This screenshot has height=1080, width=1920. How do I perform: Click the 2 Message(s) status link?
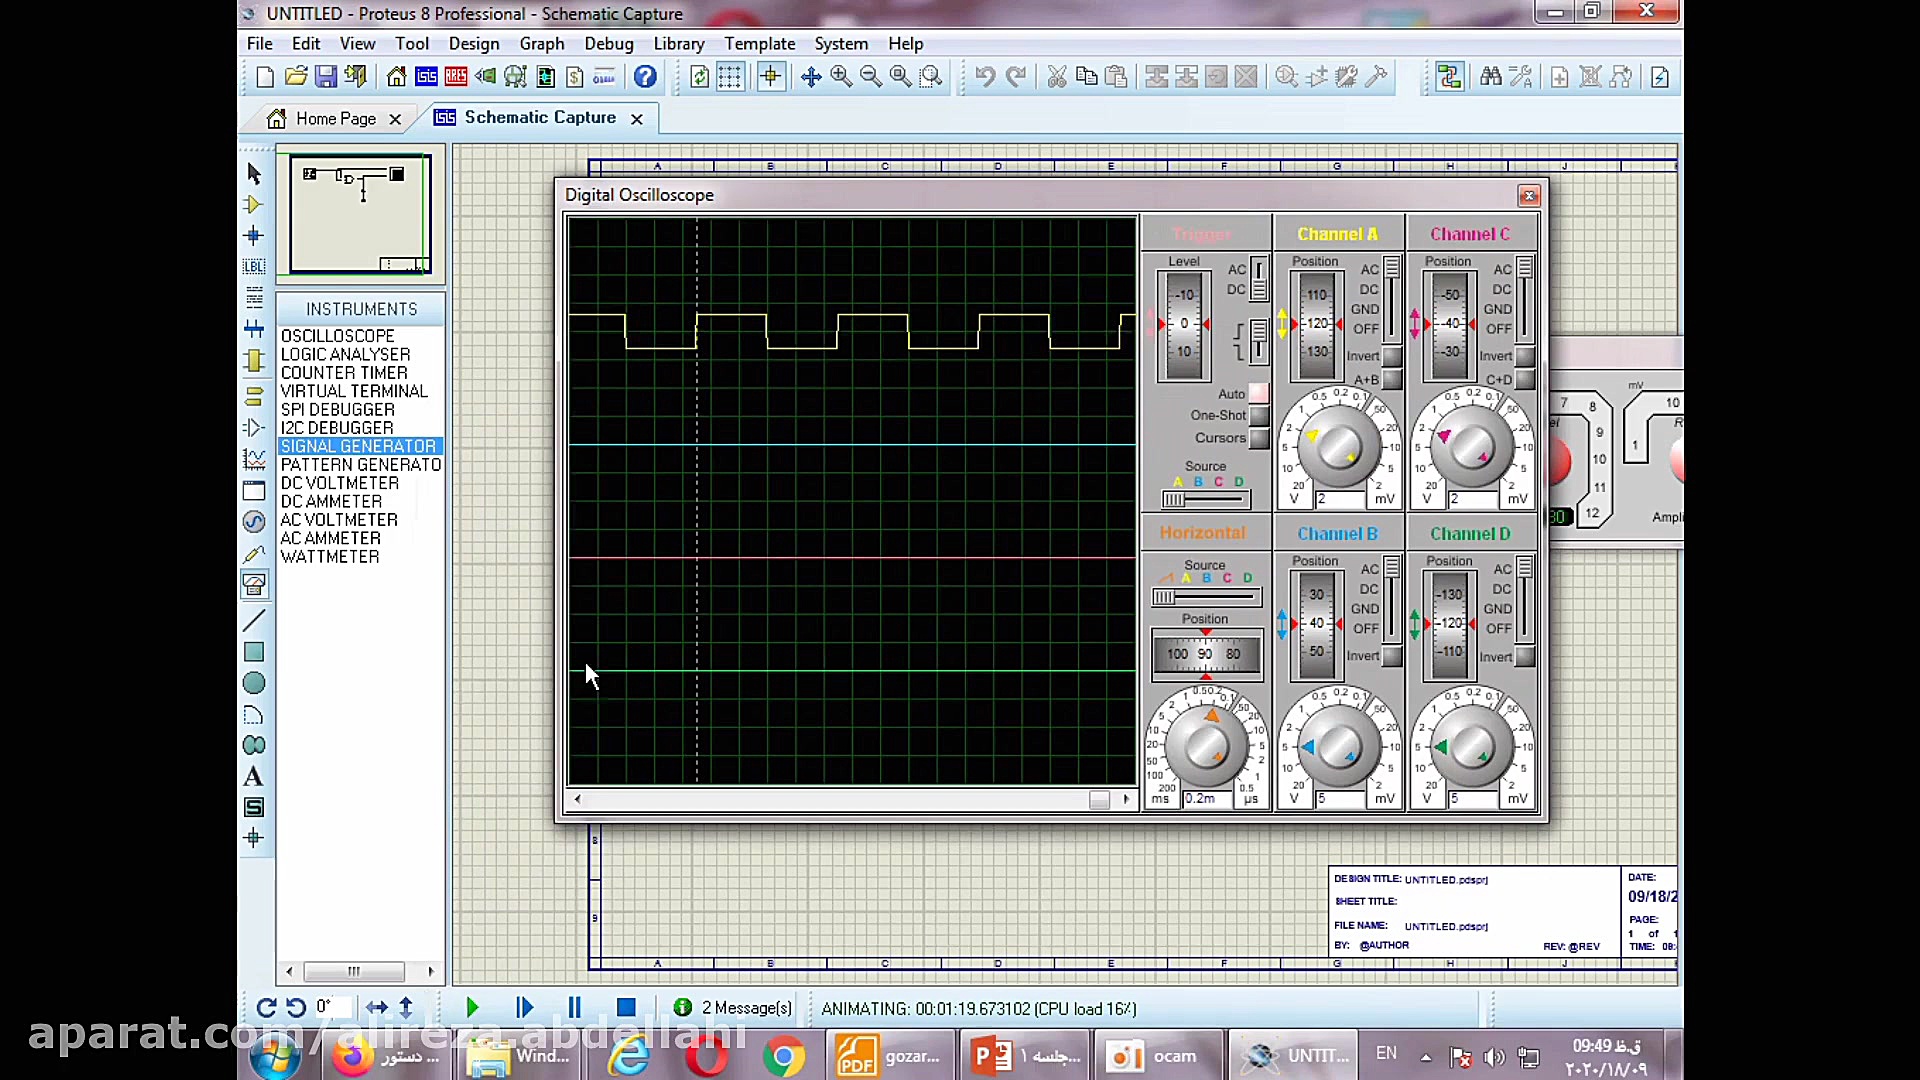(x=746, y=1008)
